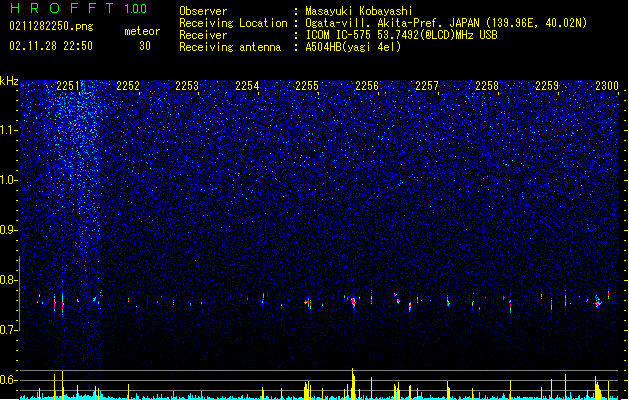Click the tallest yellow intensity spike near 2256
This screenshot has height=400, width=629.
coord(353,384)
